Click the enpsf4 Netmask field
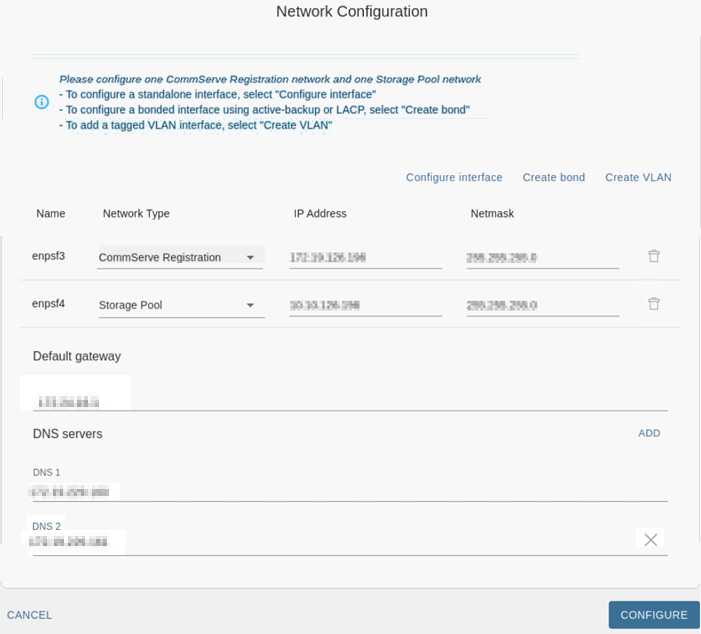Viewport: 701px width, 634px height. click(542, 305)
